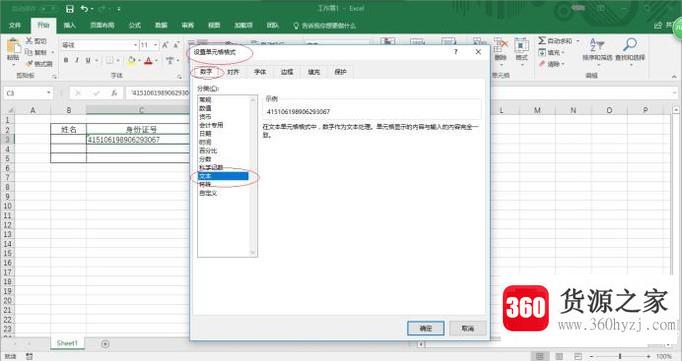This screenshot has width=682, height=361.
Task: Insert function using the fx icon
Action: [114, 93]
